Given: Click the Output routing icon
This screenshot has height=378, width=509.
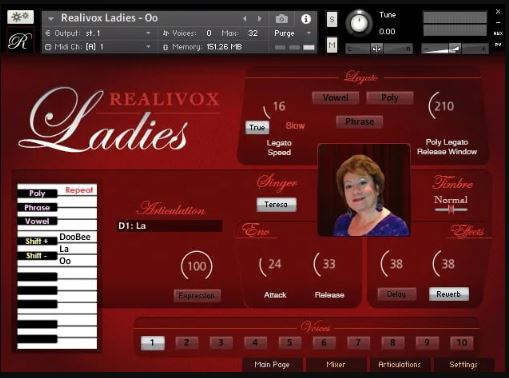Looking at the screenshot, I should (x=48, y=33).
